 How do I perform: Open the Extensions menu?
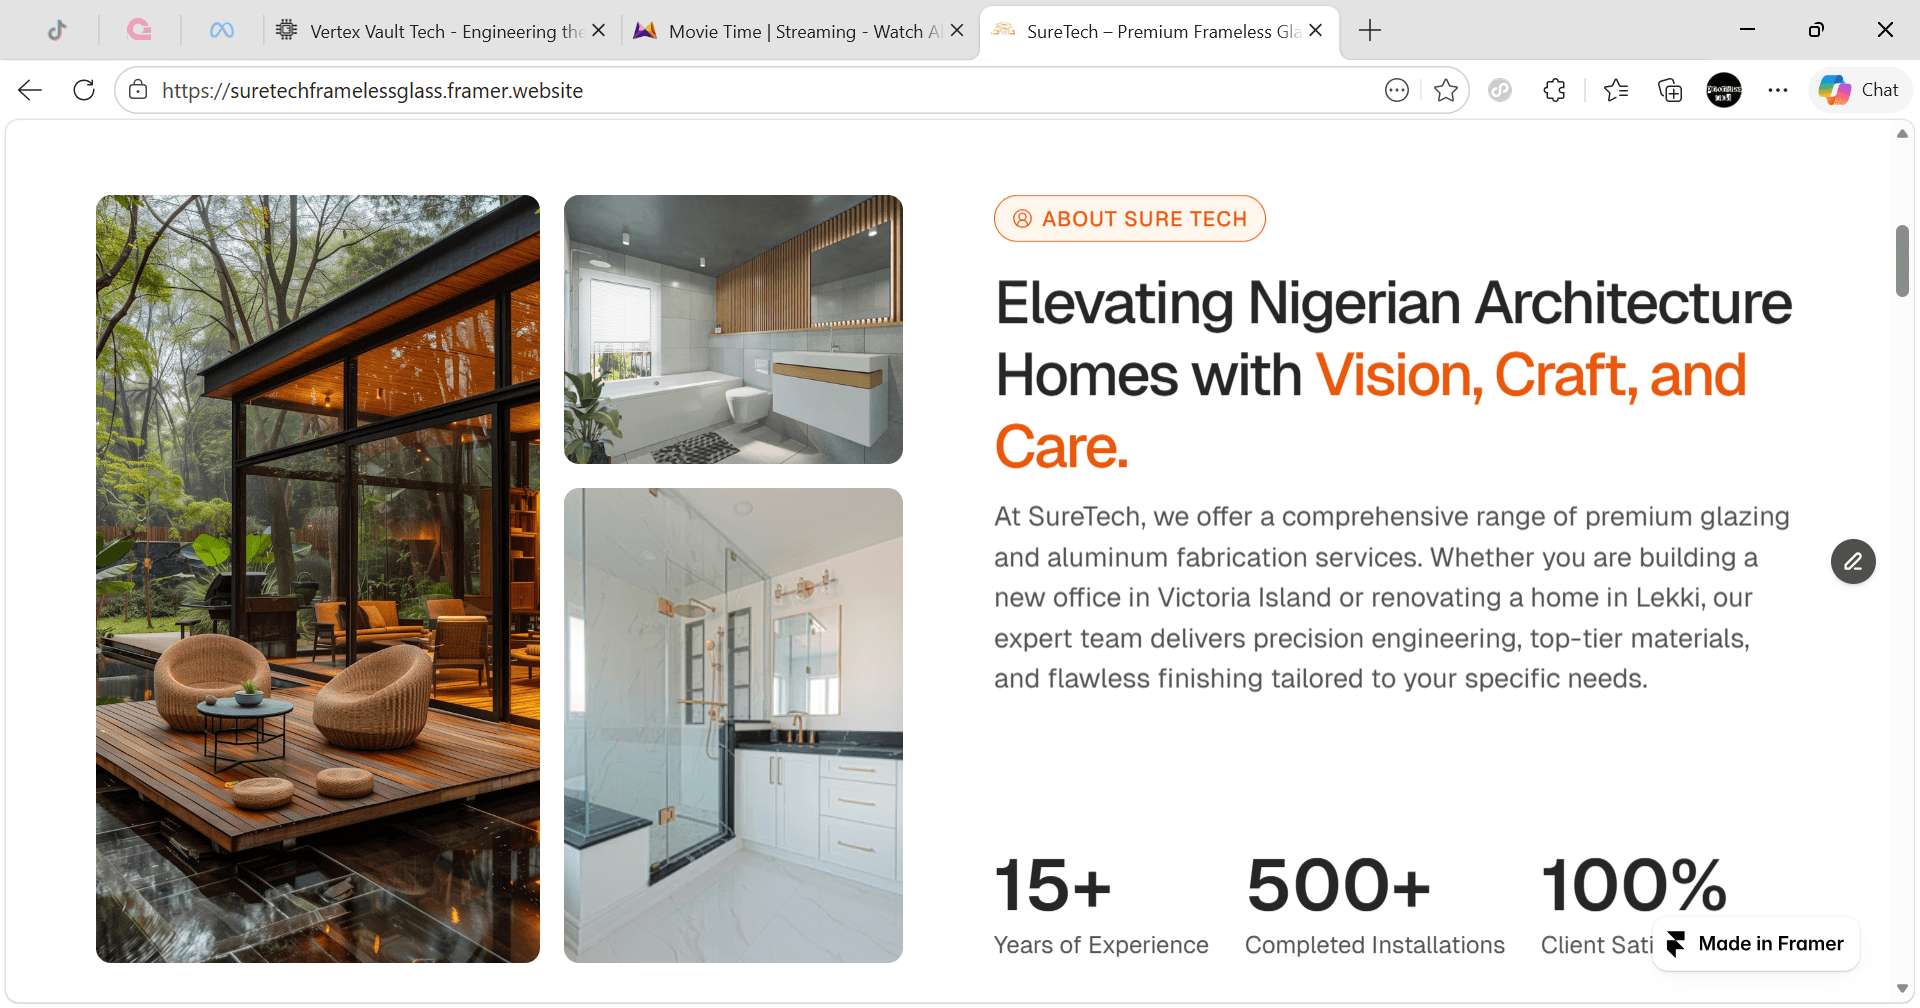tap(1554, 91)
